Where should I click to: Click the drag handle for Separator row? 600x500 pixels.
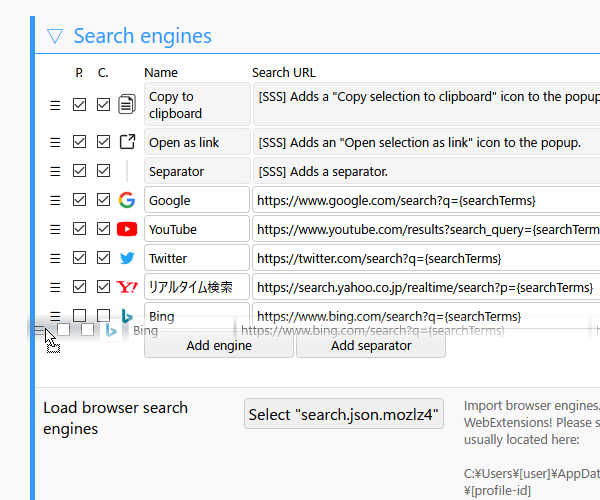55,171
